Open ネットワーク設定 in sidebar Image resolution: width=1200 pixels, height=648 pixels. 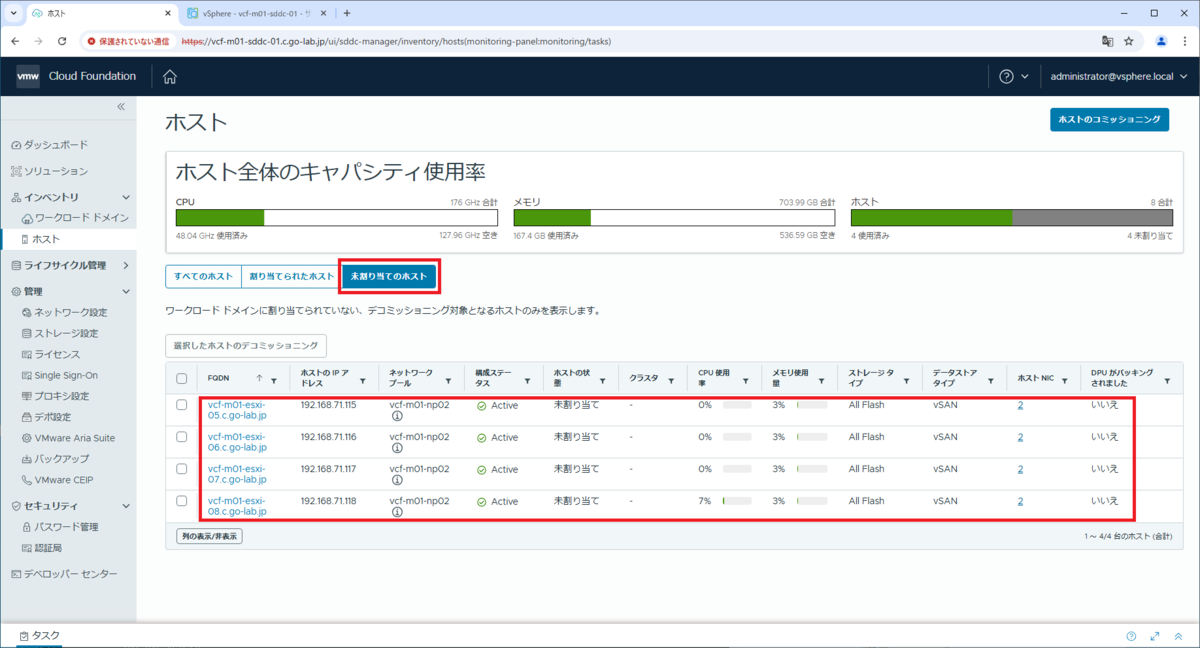coord(70,312)
